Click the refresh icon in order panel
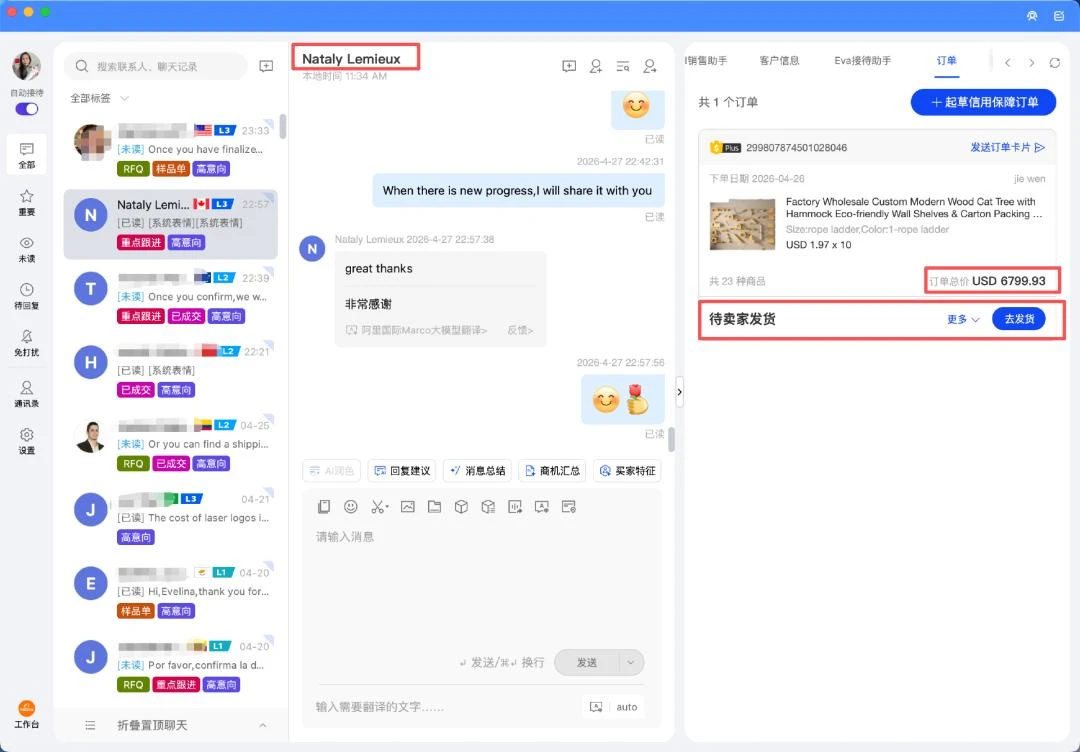 click(1055, 63)
